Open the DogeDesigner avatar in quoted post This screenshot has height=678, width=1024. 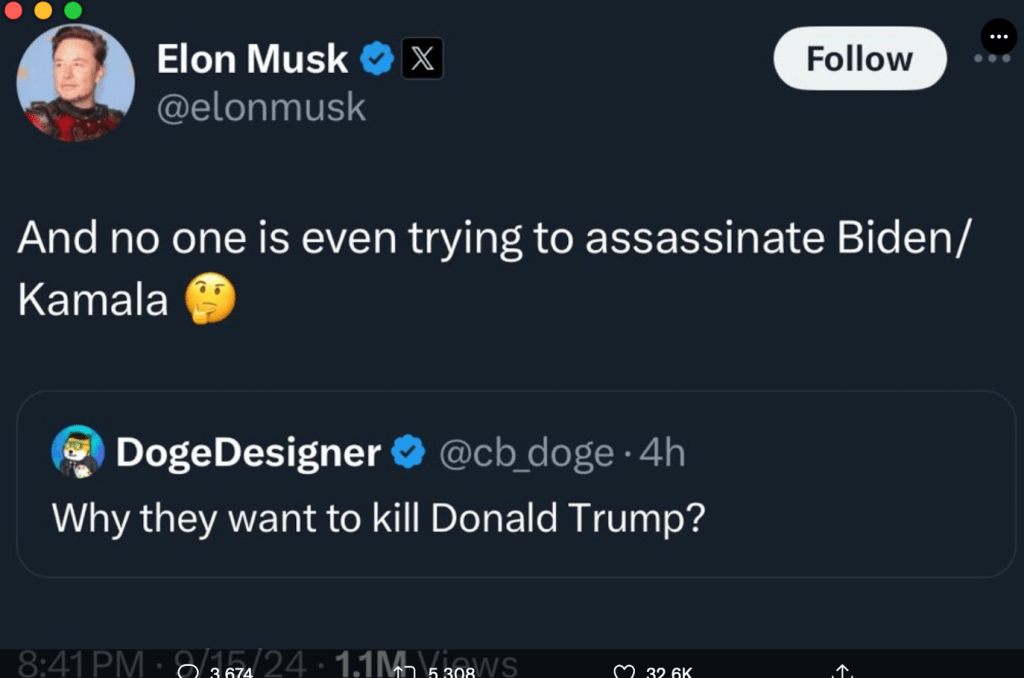[78, 452]
